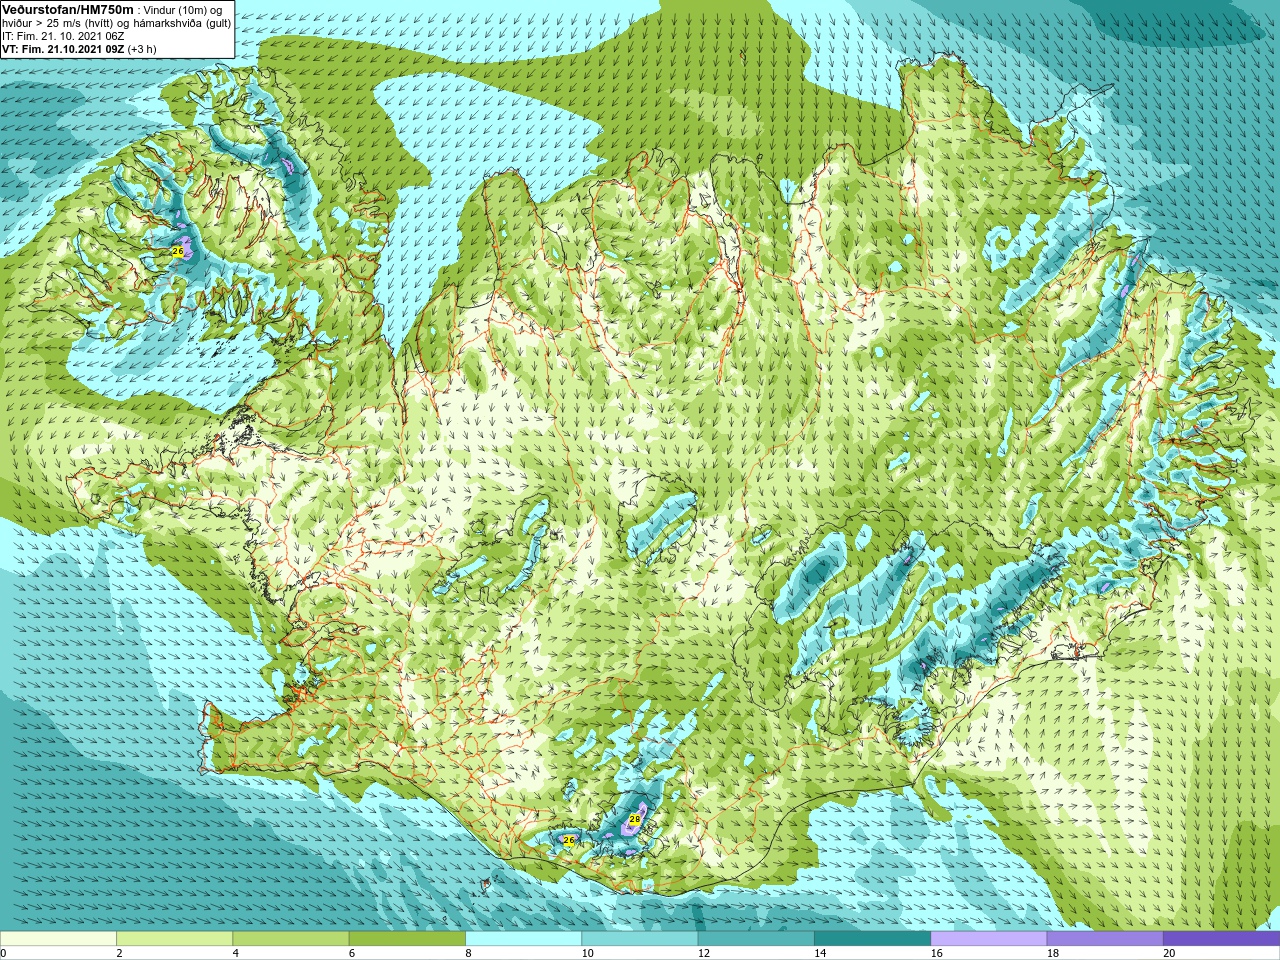Click the legend scale number "18"
The image size is (1280, 960).
[x=1052, y=953]
